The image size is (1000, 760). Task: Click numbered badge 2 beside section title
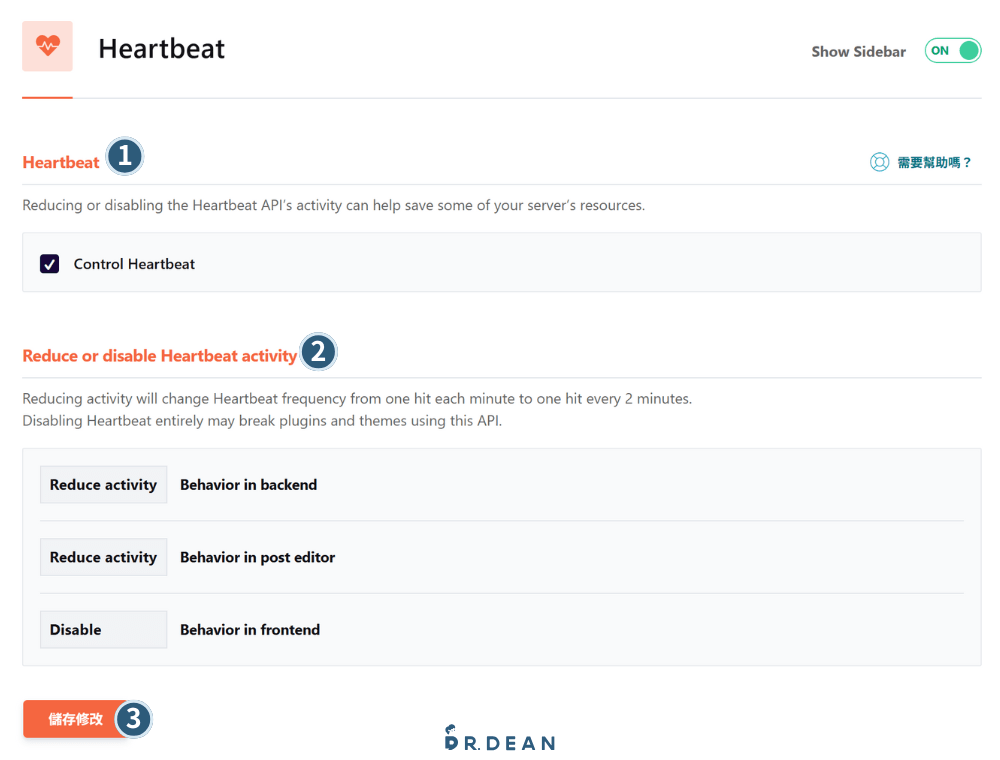[318, 351]
